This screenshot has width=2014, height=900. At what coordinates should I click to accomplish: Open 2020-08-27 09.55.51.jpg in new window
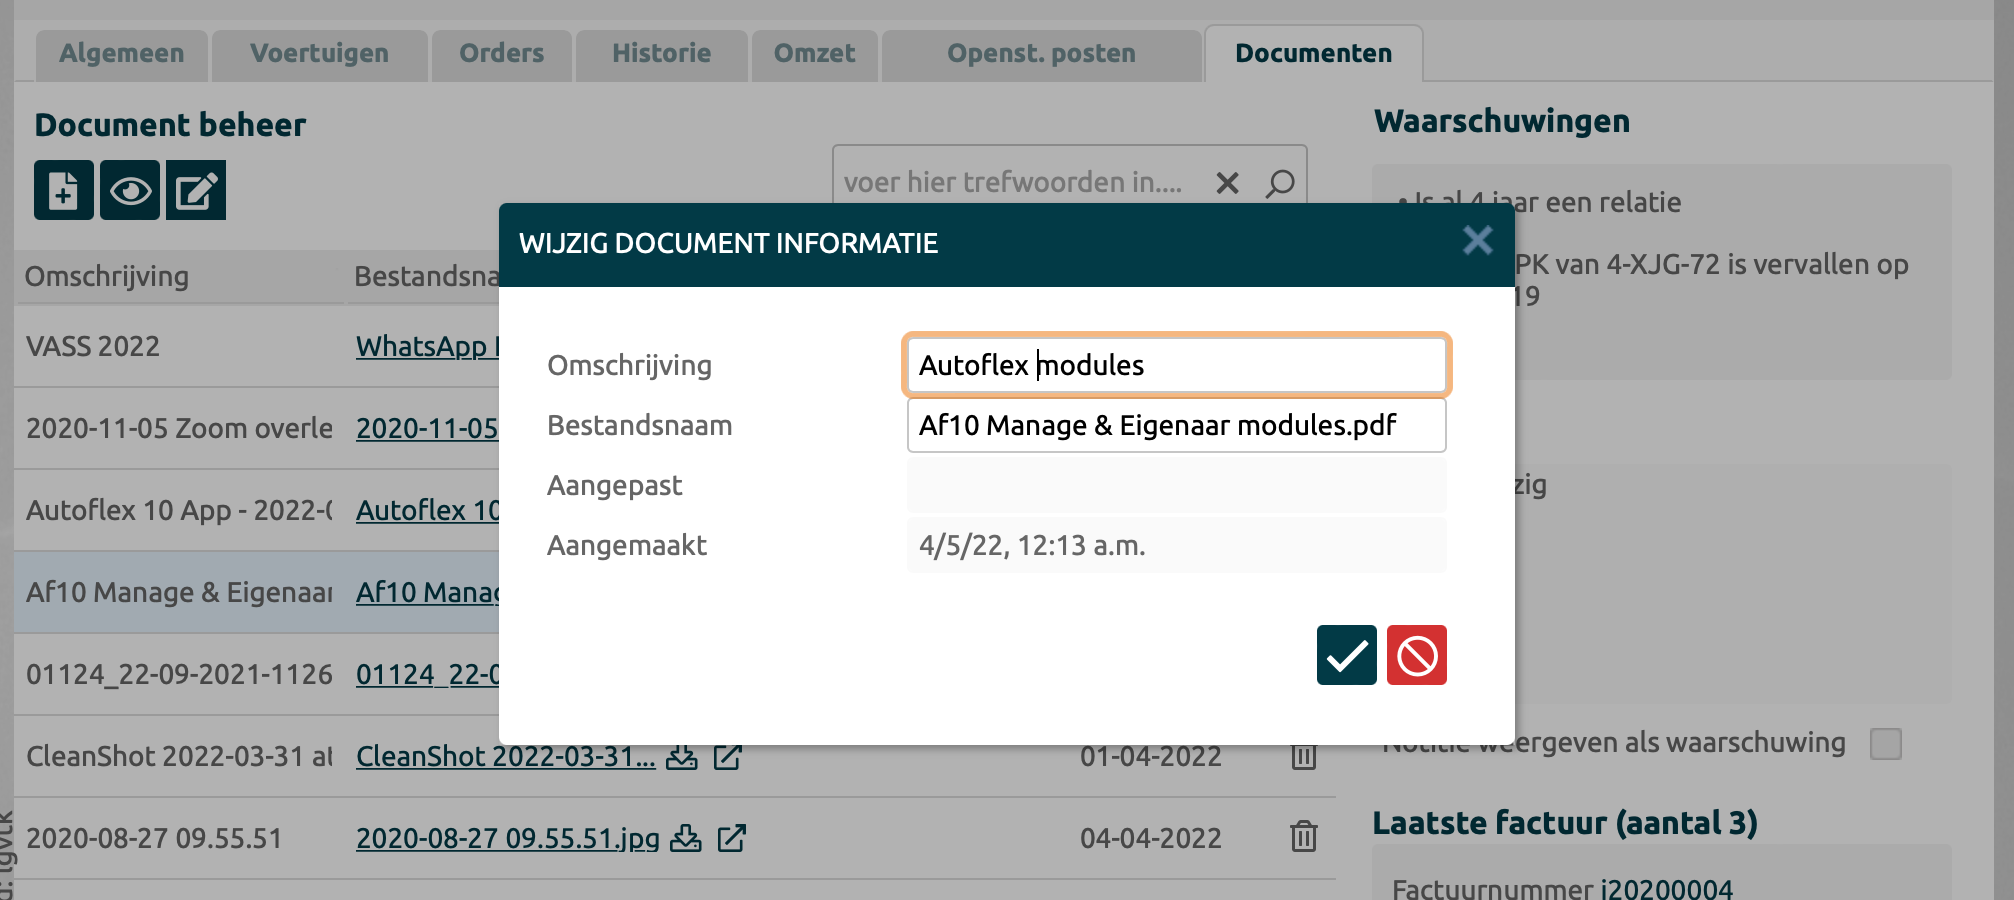[732, 838]
